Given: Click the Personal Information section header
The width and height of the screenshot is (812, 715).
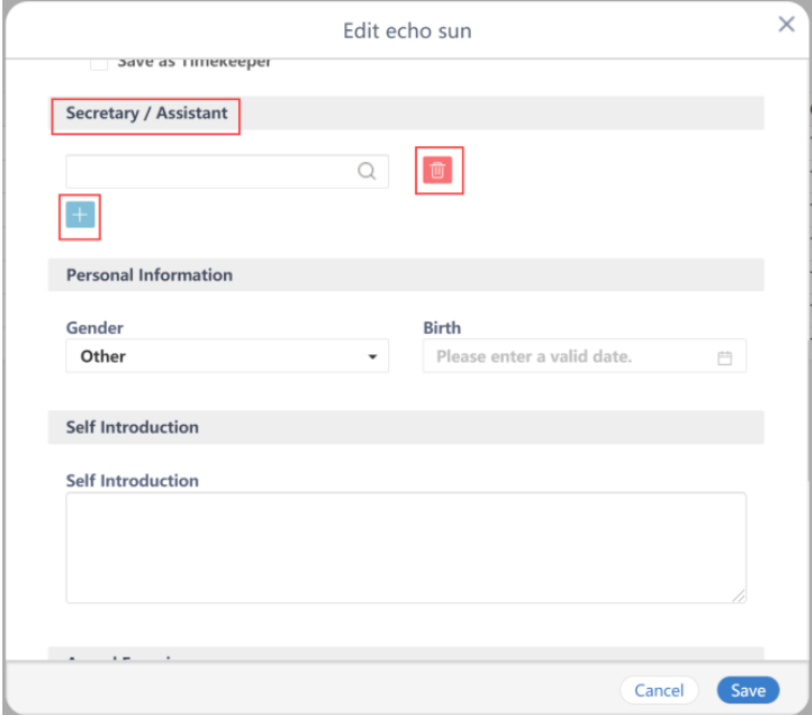Looking at the screenshot, I should (149, 275).
